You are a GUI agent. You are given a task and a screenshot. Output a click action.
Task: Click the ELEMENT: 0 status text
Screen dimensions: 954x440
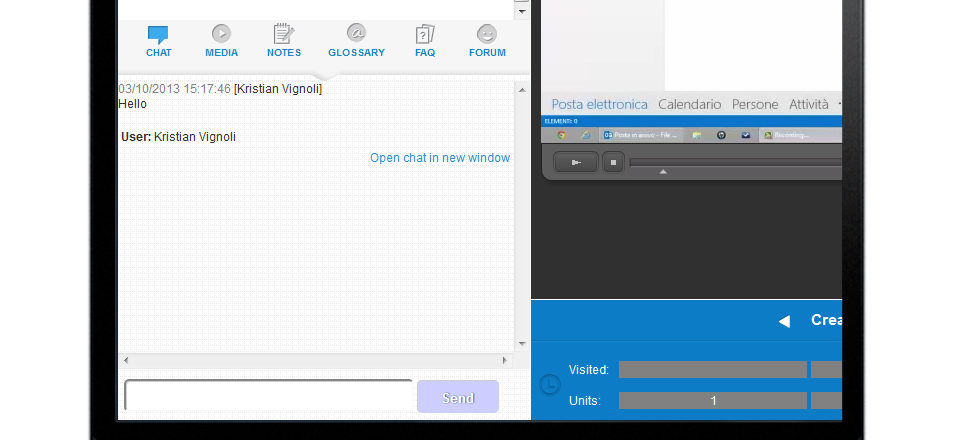pos(561,121)
